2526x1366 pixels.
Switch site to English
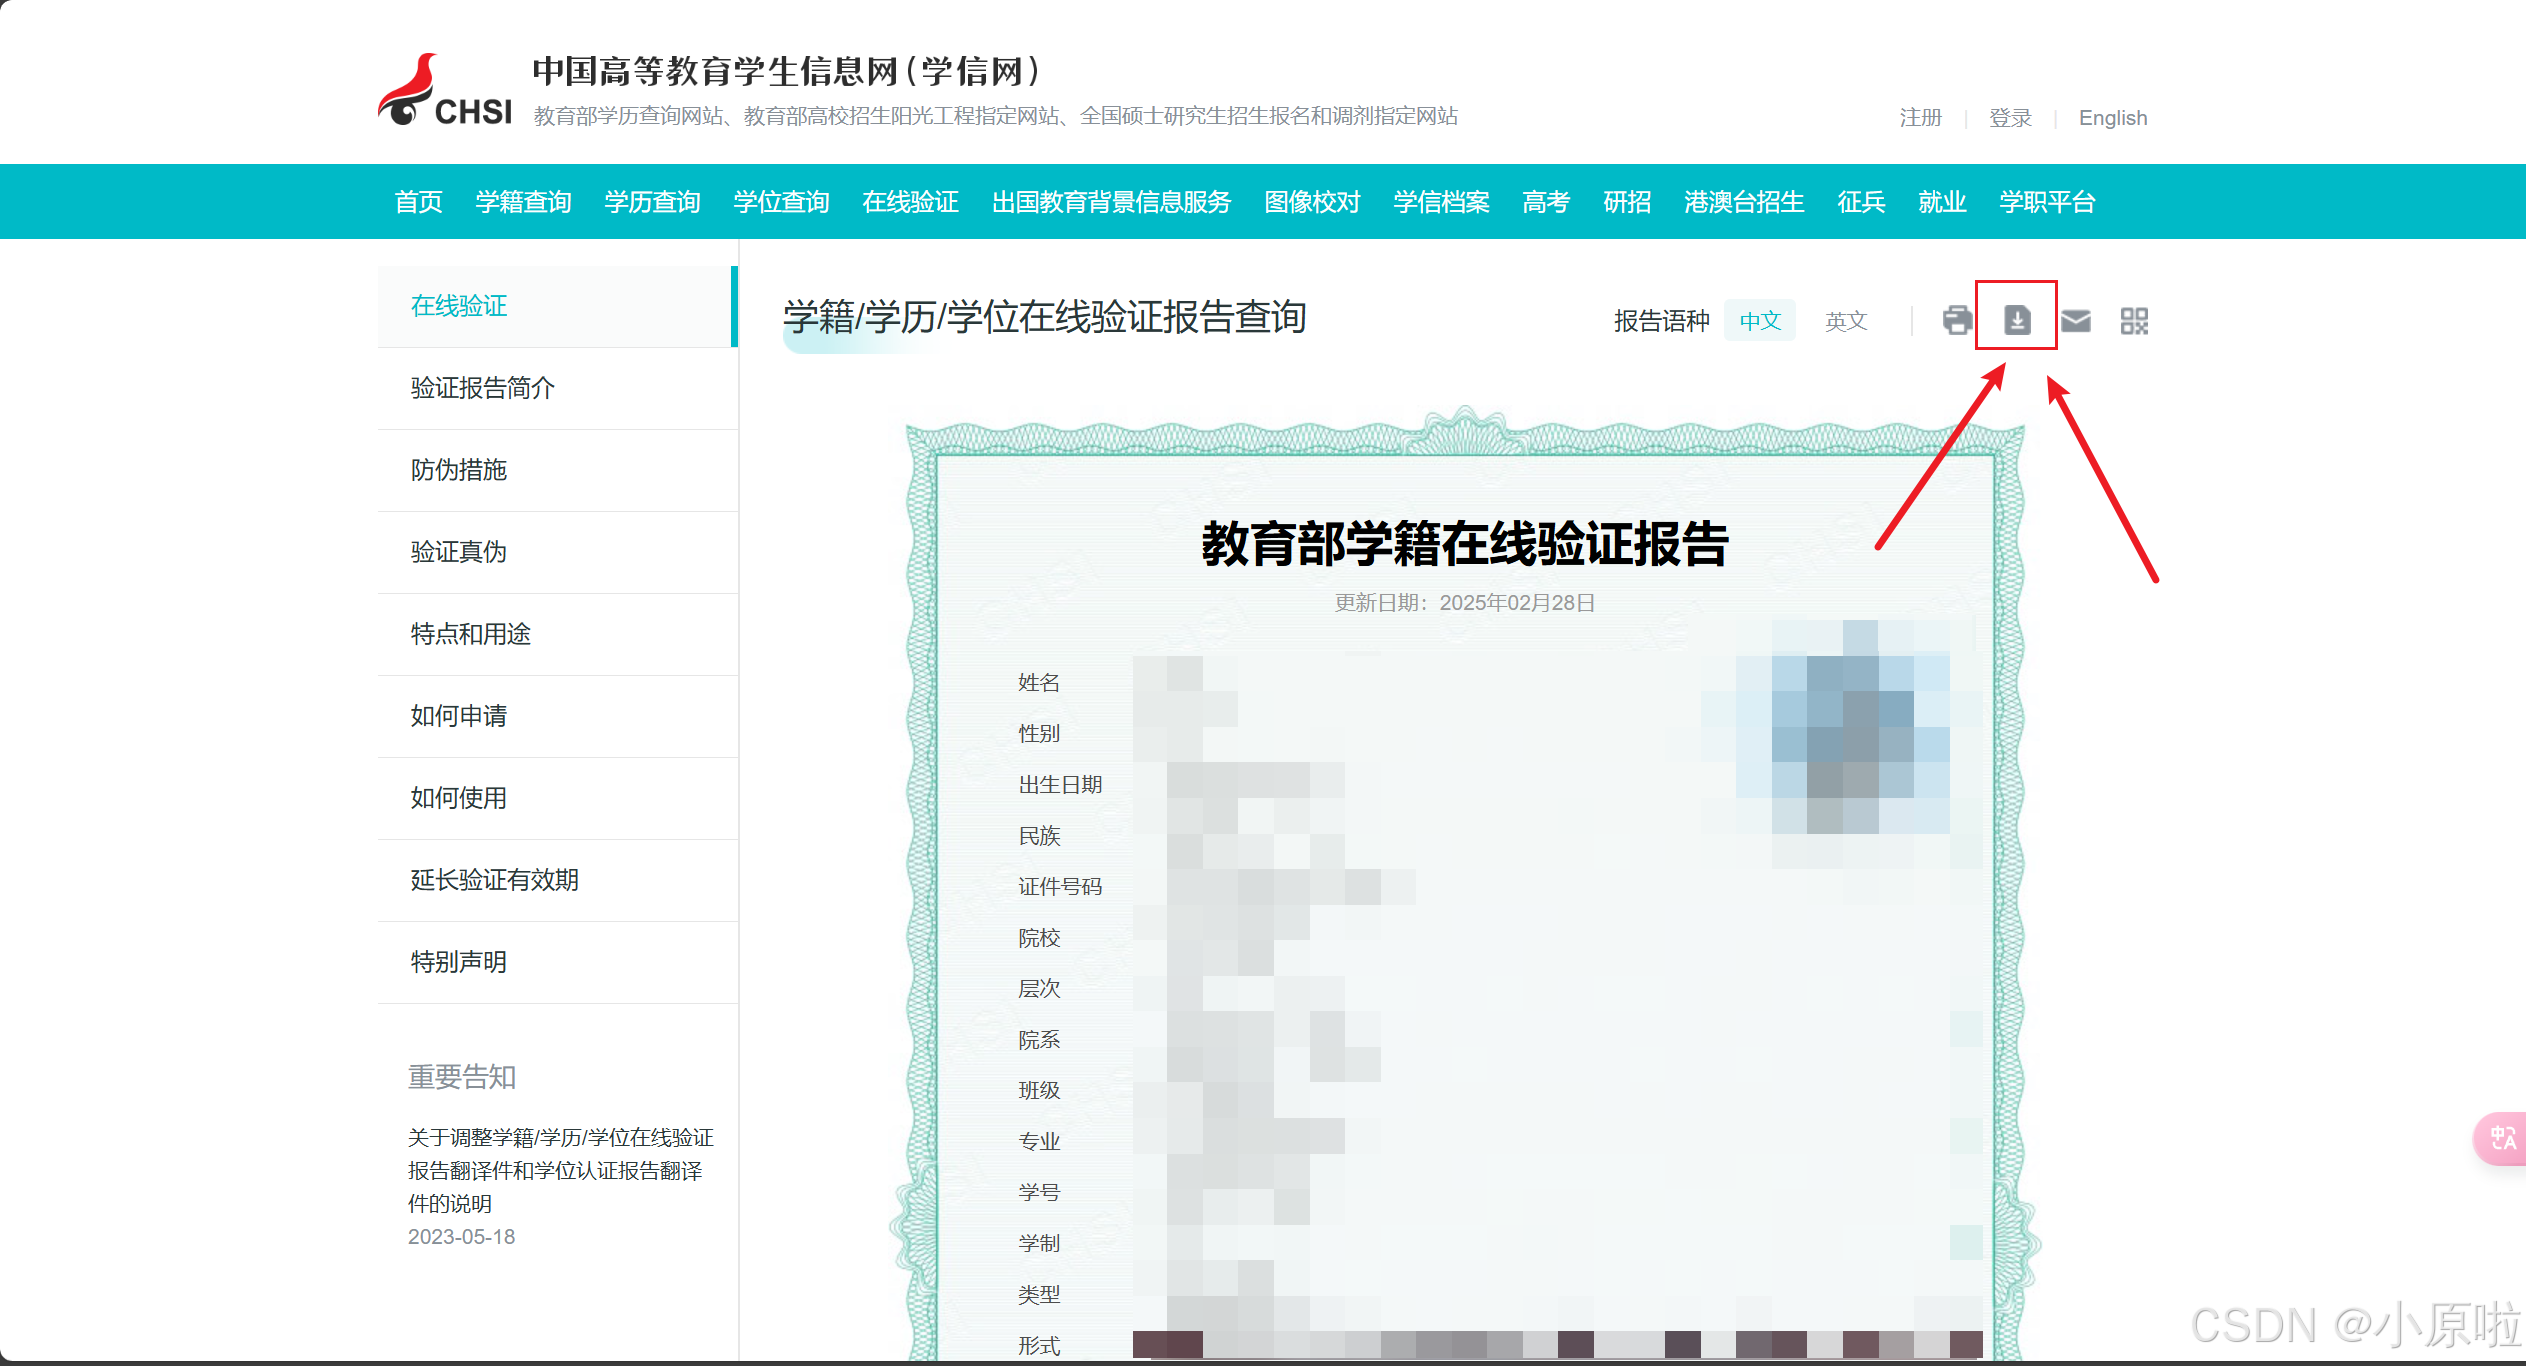click(2112, 118)
